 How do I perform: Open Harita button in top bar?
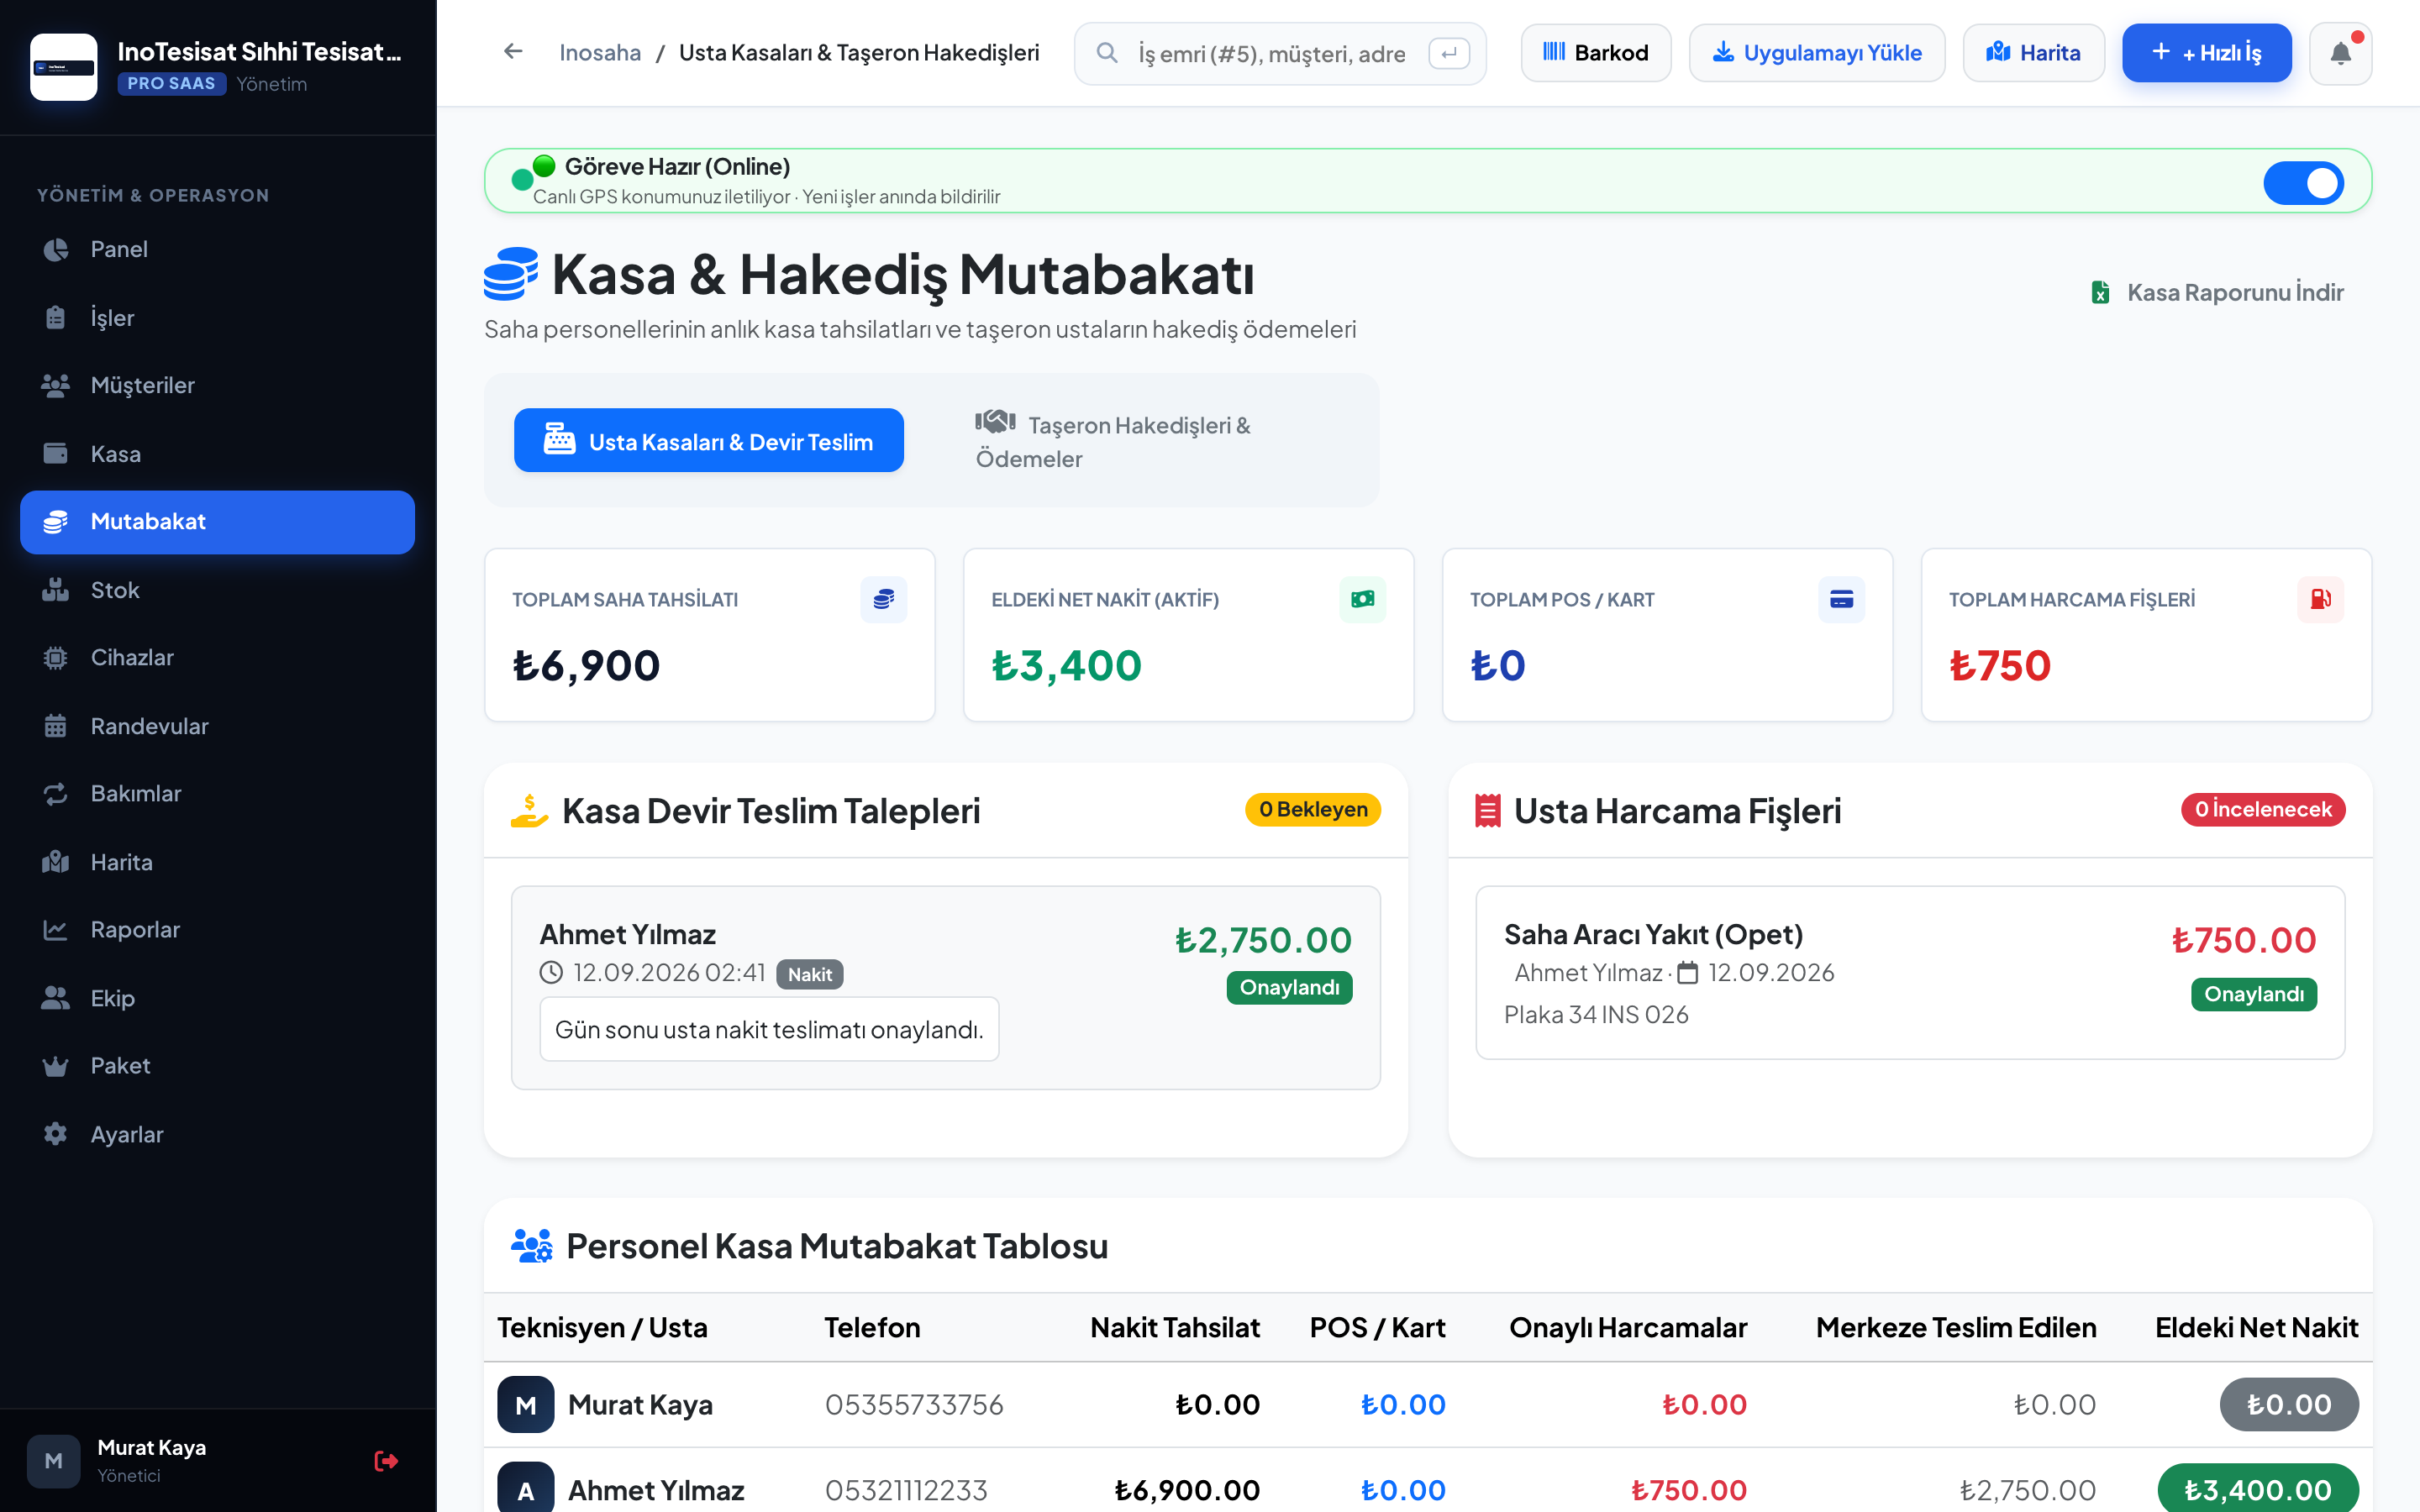(x=2033, y=53)
